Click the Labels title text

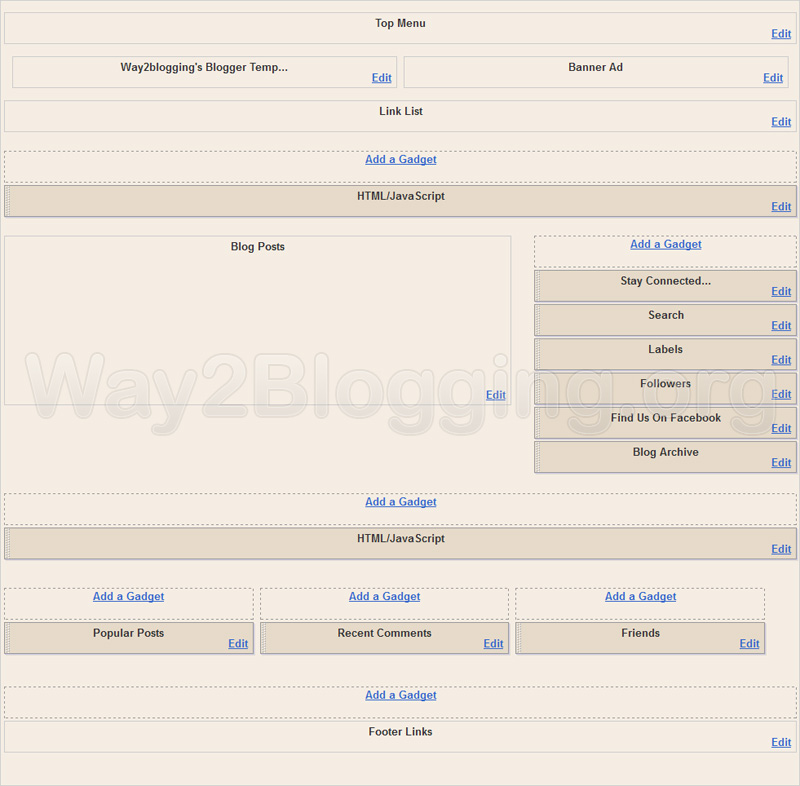tap(665, 349)
